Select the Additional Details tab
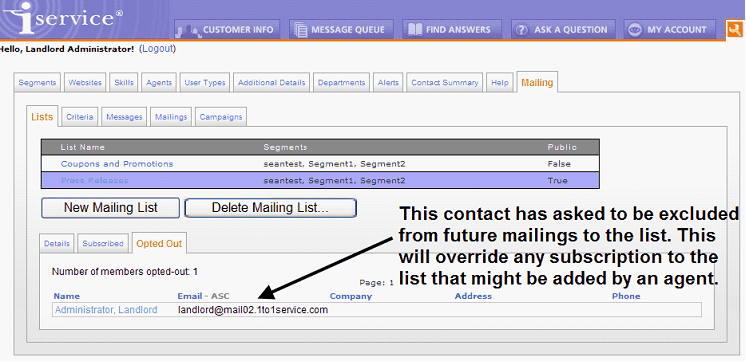Screen dimensions: 746x362 click(272, 82)
